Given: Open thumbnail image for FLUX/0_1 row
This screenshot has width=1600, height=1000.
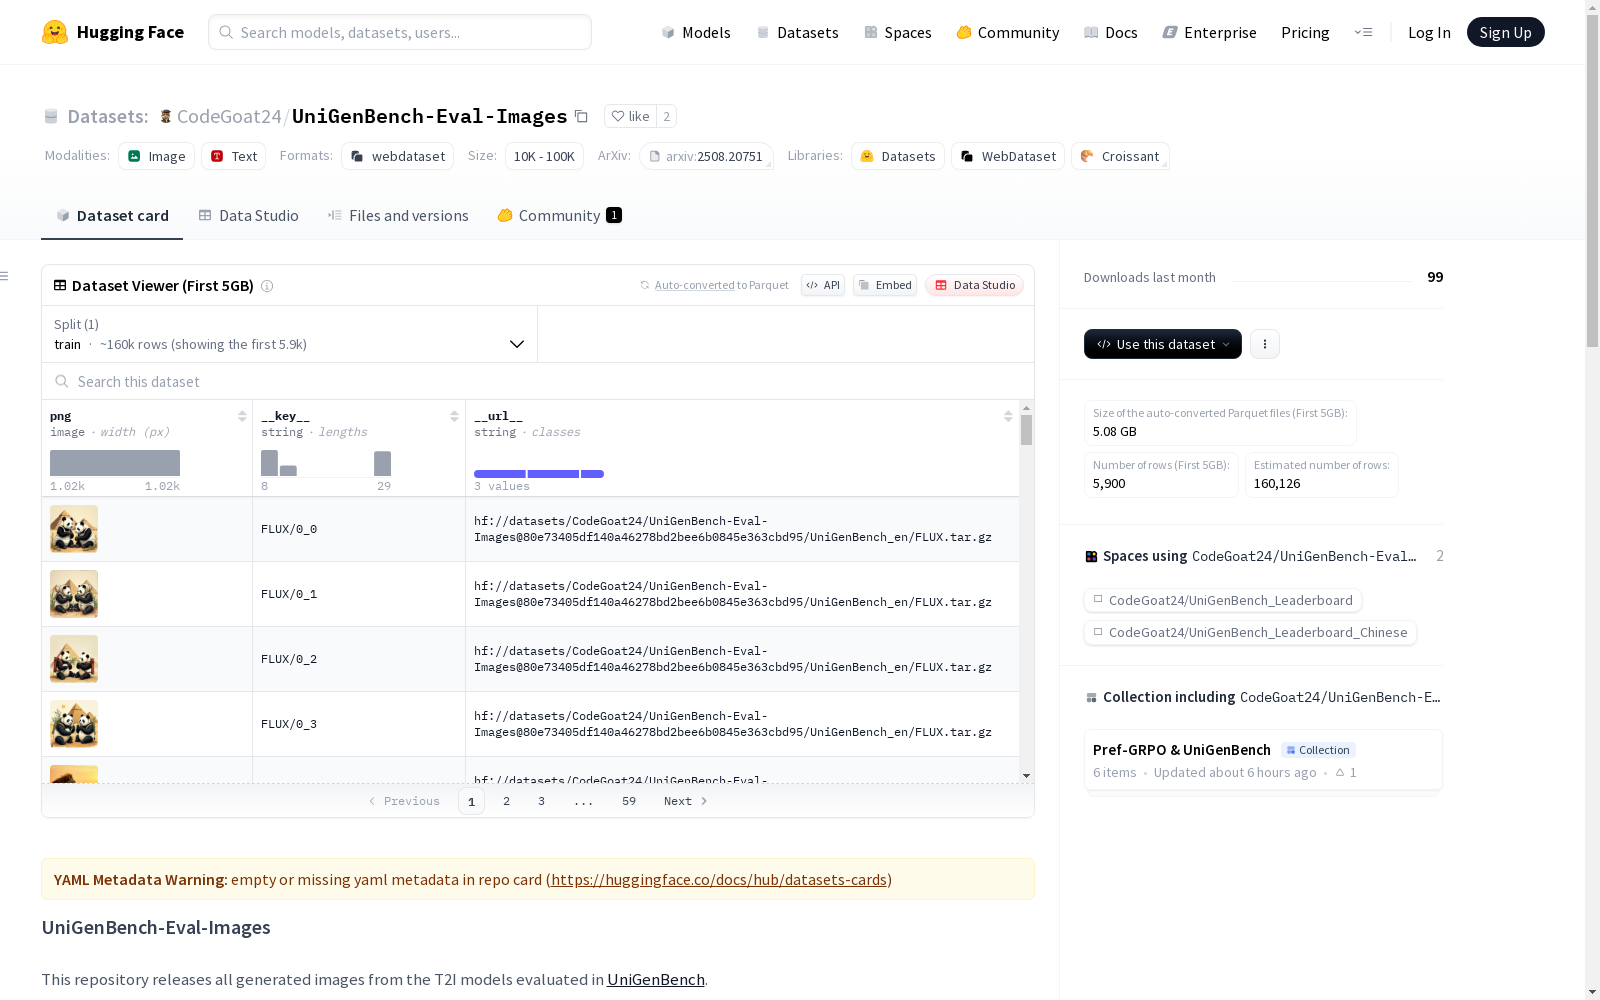Looking at the screenshot, I should (74, 594).
